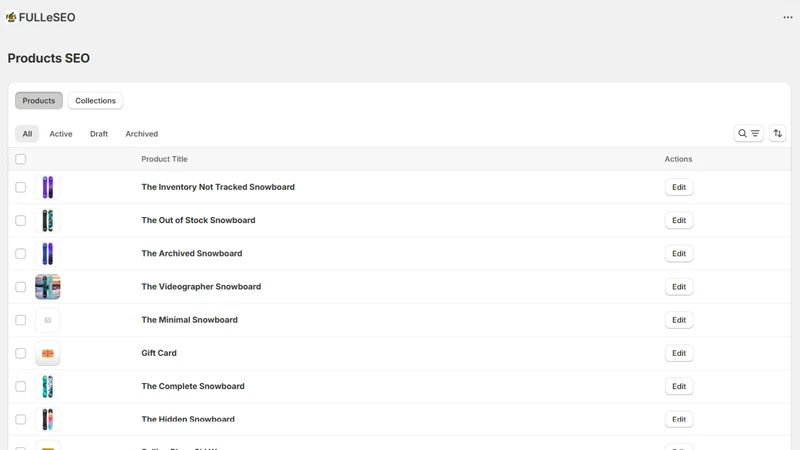Viewport: 800px width, 450px height.
Task: Edit The Archived Snowboard
Action: click(x=679, y=254)
